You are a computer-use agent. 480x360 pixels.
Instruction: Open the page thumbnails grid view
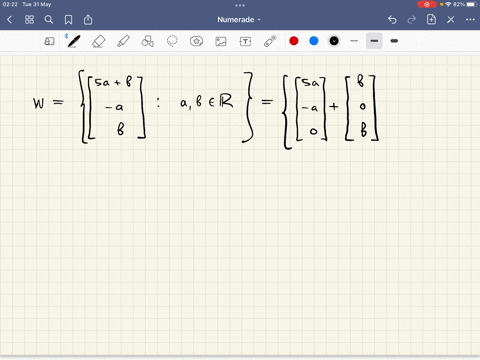29,20
